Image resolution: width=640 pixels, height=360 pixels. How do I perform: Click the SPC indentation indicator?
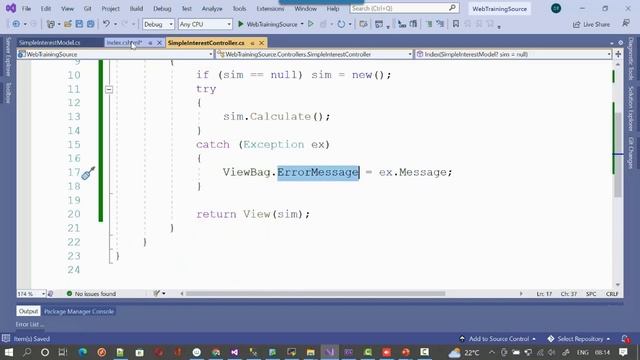pyautogui.click(x=591, y=294)
